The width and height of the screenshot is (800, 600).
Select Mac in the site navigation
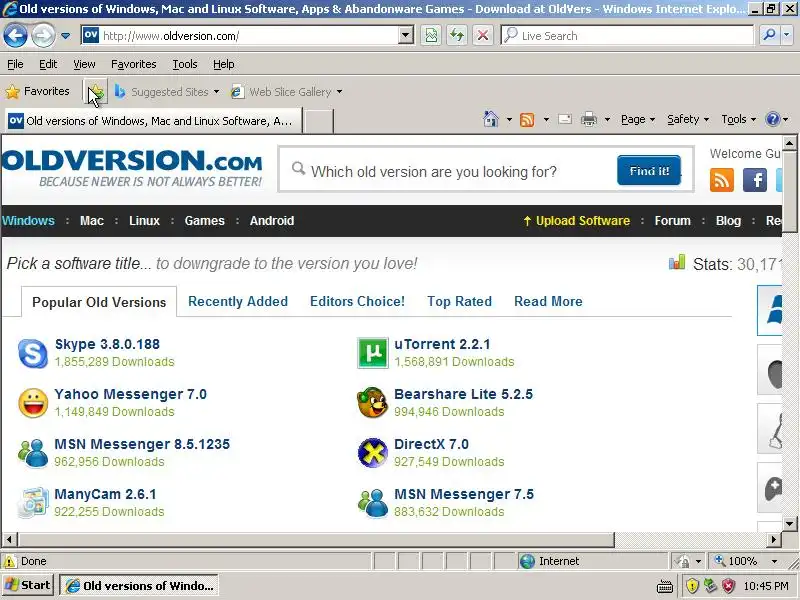92,221
